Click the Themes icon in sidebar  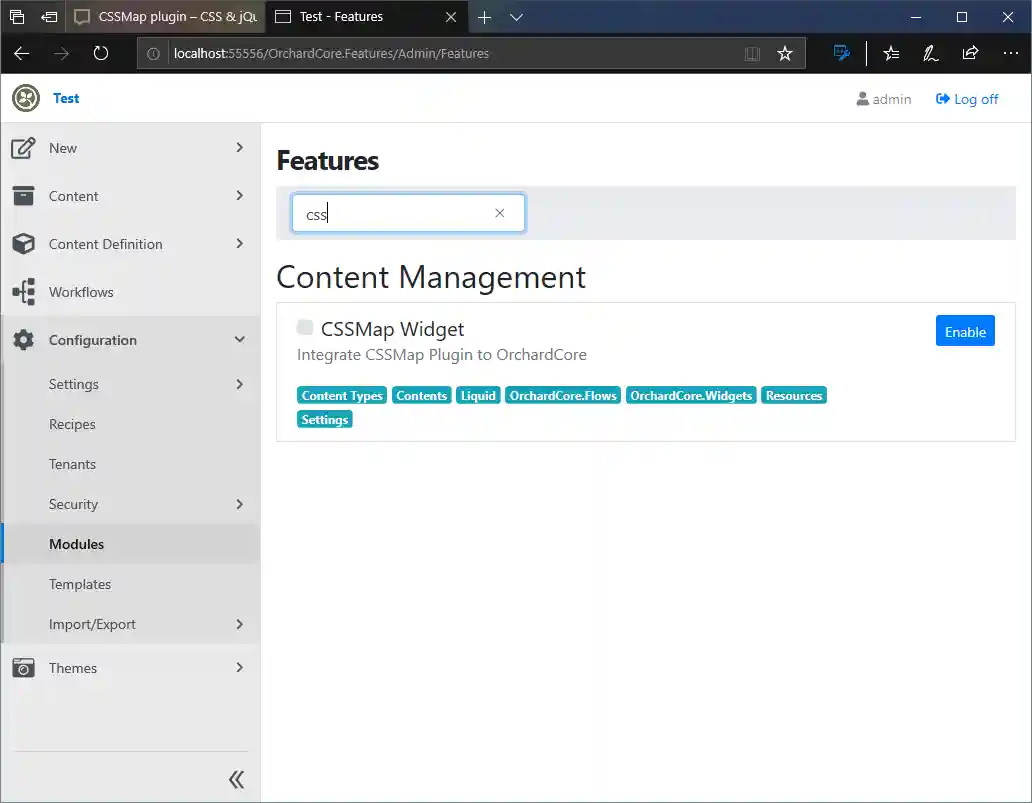click(24, 668)
